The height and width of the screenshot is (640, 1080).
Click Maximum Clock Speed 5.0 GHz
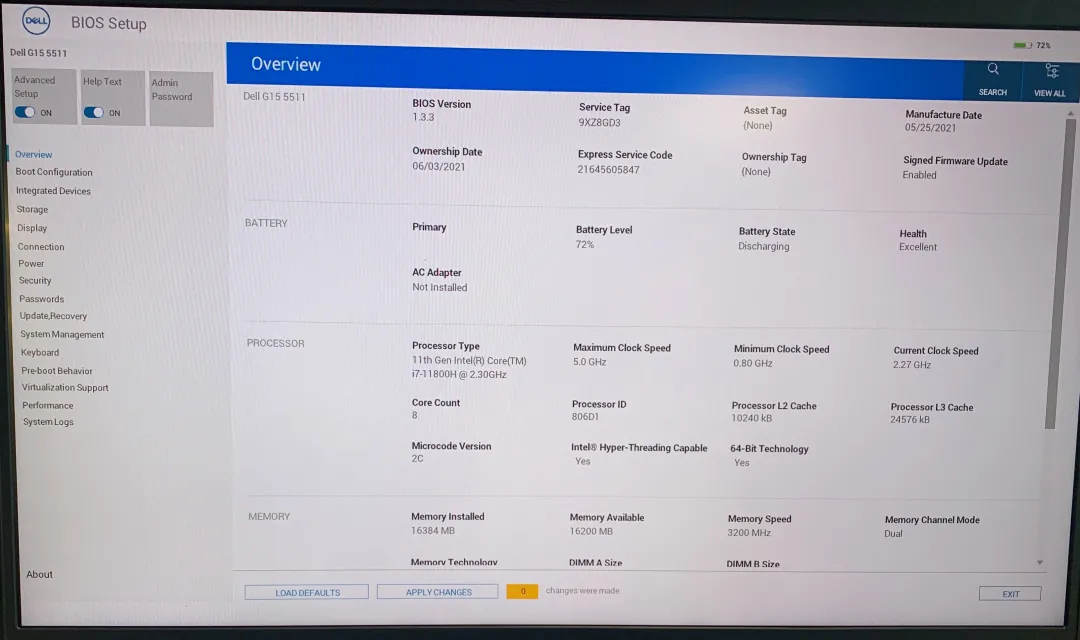(590, 362)
